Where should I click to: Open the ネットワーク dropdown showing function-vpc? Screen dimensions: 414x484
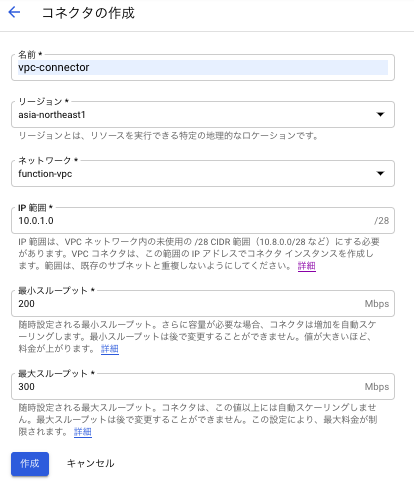(x=203, y=174)
